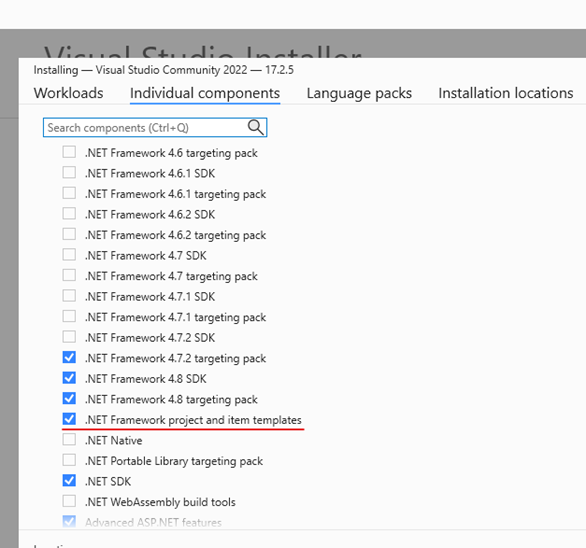Image resolution: width=586 pixels, height=548 pixels.
Task: Go to Installation locations tab
Action: [506, 93]
